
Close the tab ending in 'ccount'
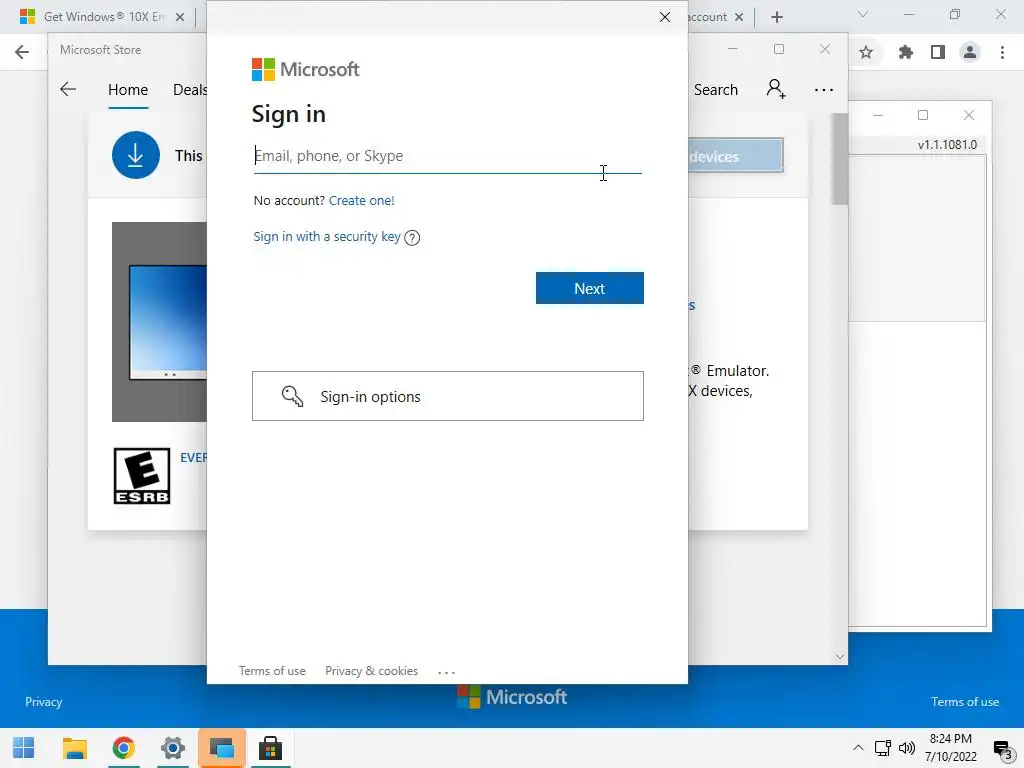(739, 18)
